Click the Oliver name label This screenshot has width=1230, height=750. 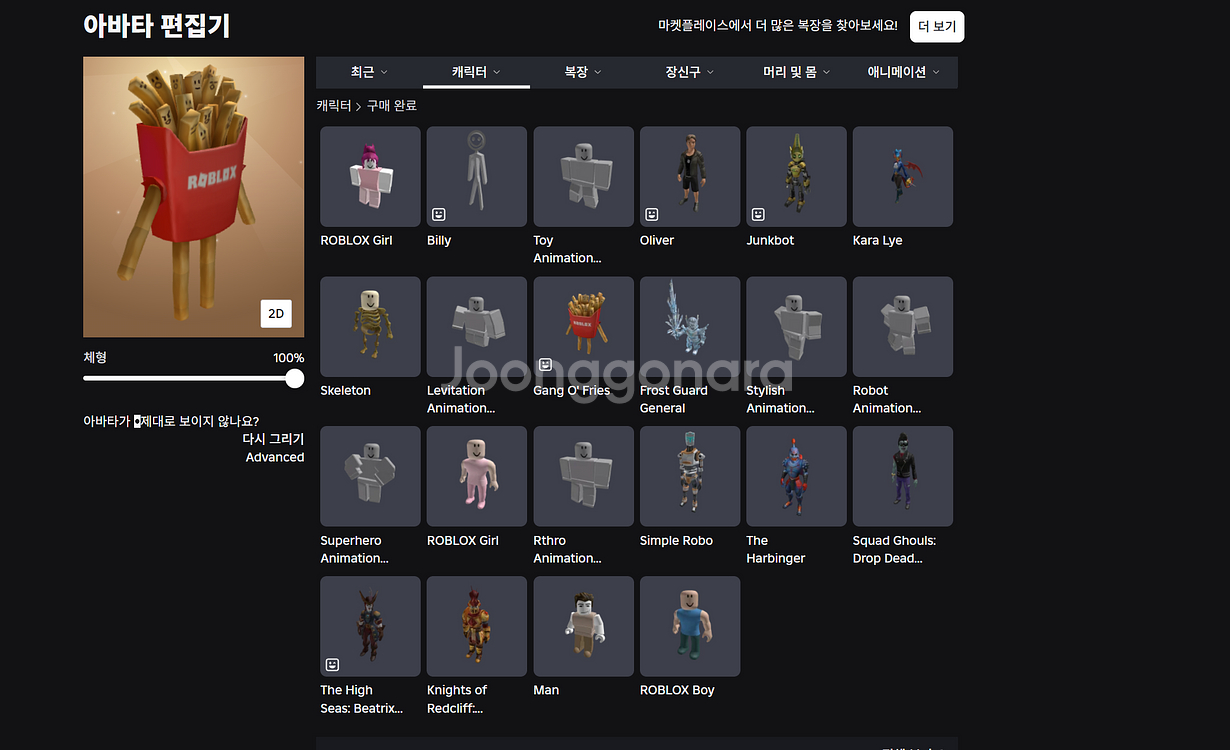[657, 241]
